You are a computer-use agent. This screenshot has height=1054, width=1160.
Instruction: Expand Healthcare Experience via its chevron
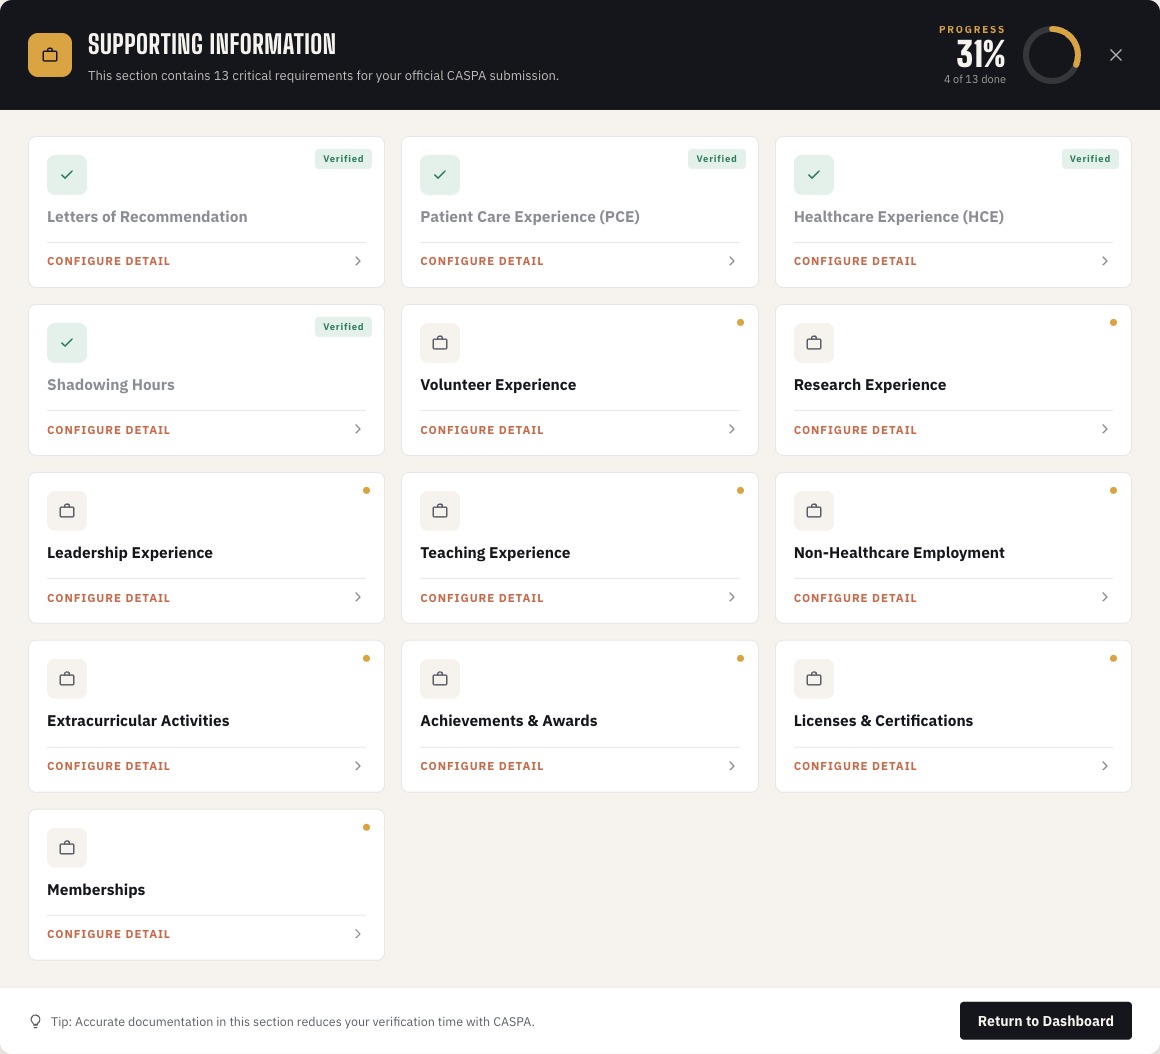(1105, 261)
